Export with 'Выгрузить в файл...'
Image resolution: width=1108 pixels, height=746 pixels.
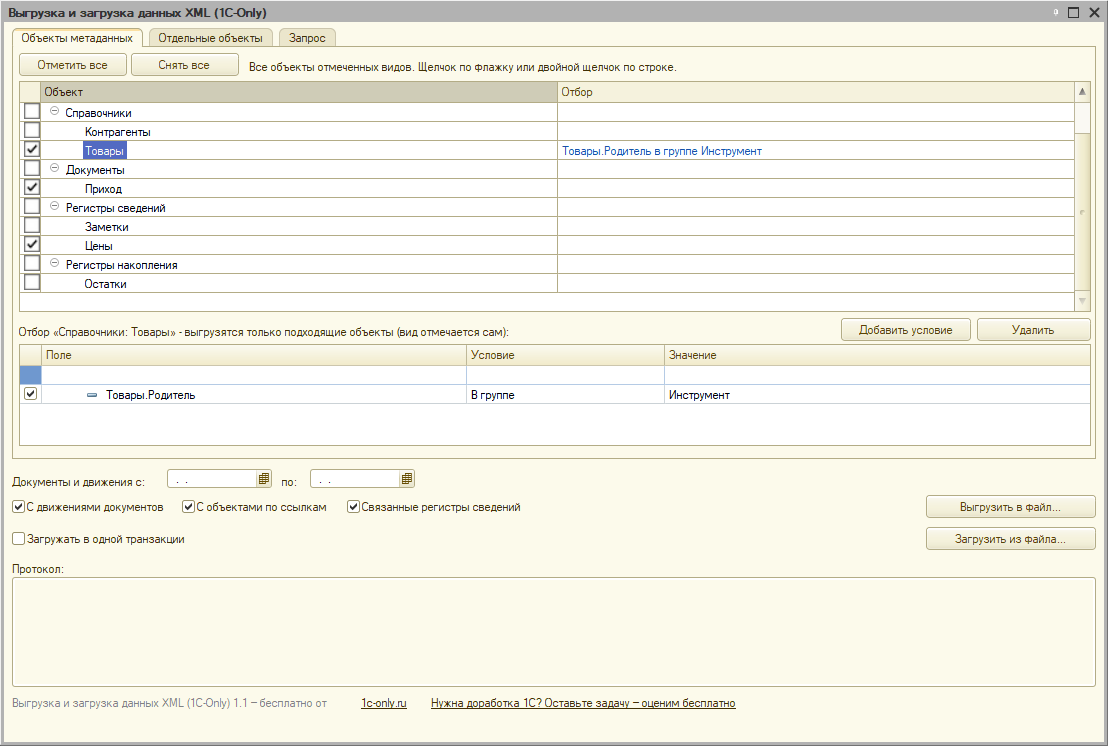tap(1010, 507)
